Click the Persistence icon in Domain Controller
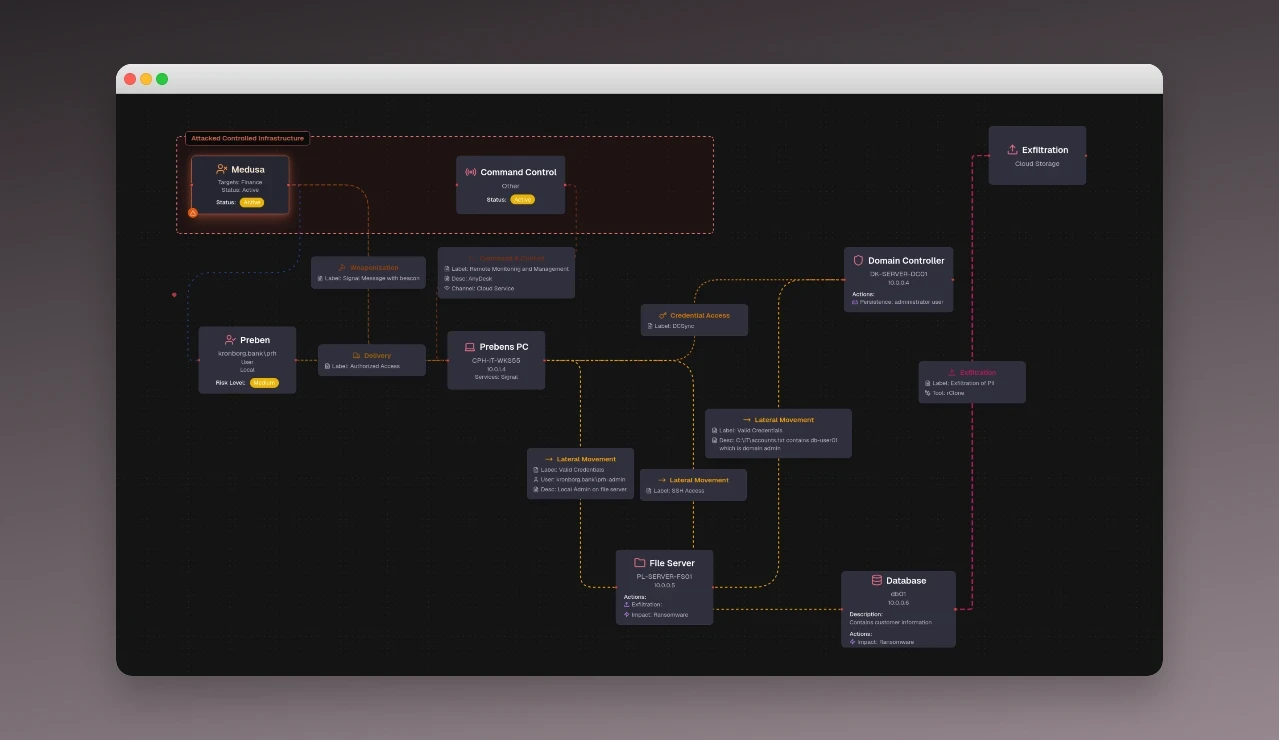This screenshot has height=740, width=1279. coord(854,302)
